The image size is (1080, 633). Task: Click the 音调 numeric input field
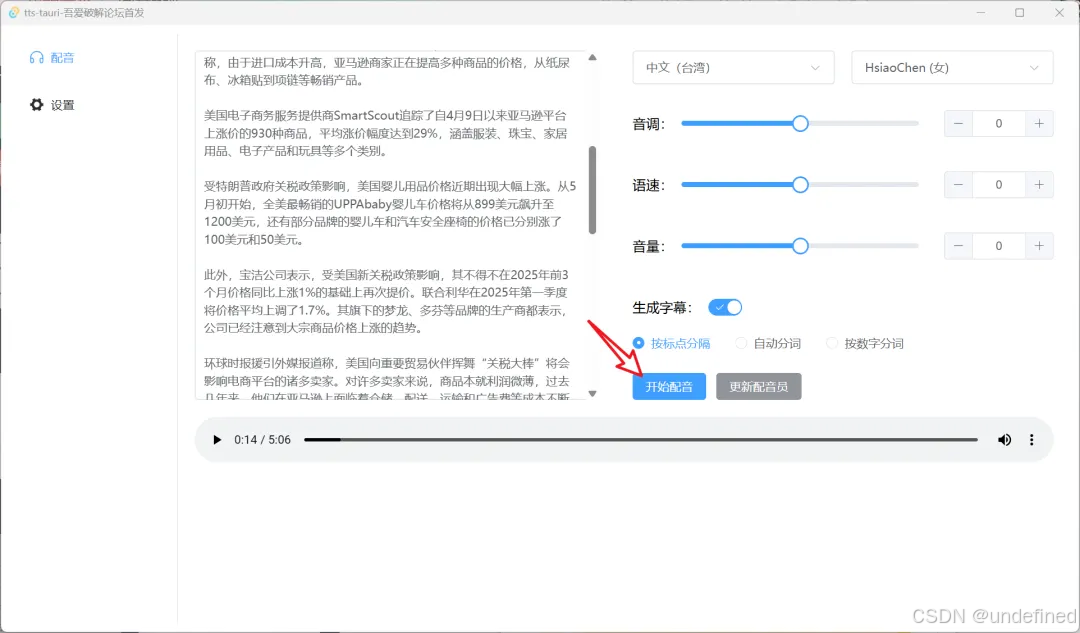click(999, 123)
